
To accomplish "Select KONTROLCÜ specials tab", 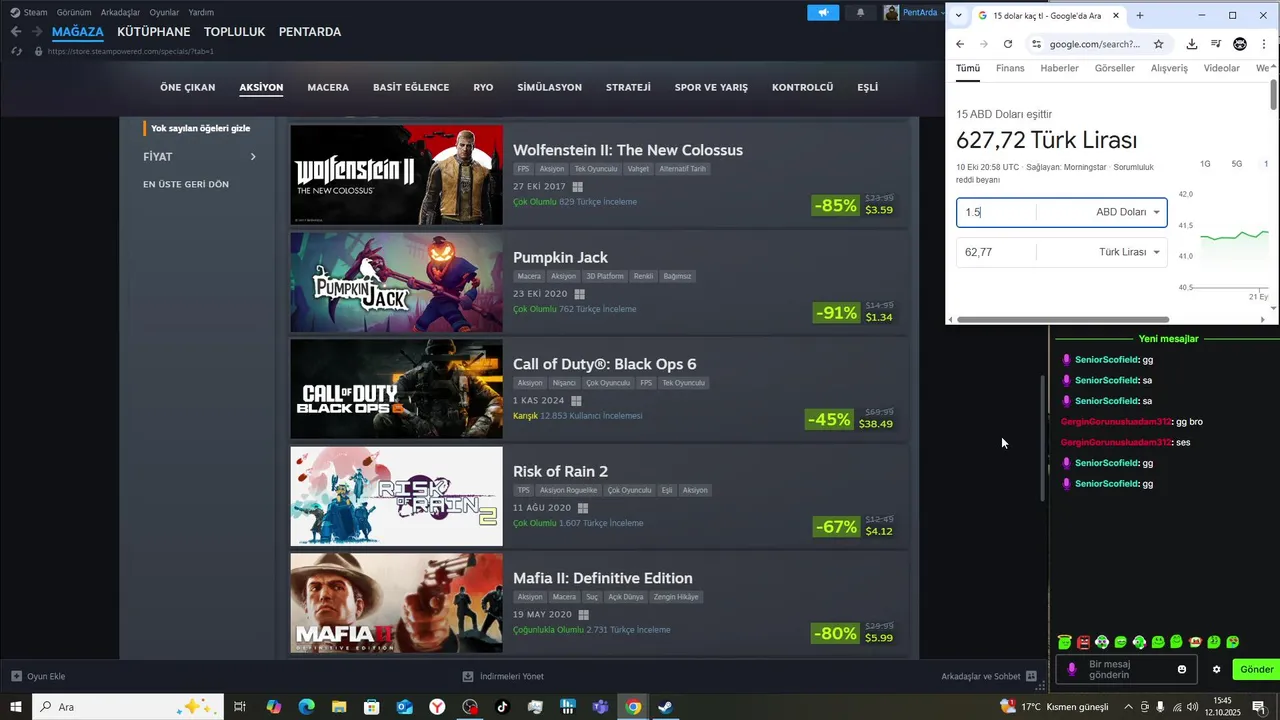I will pyautogui.click(x=802, y=87).
